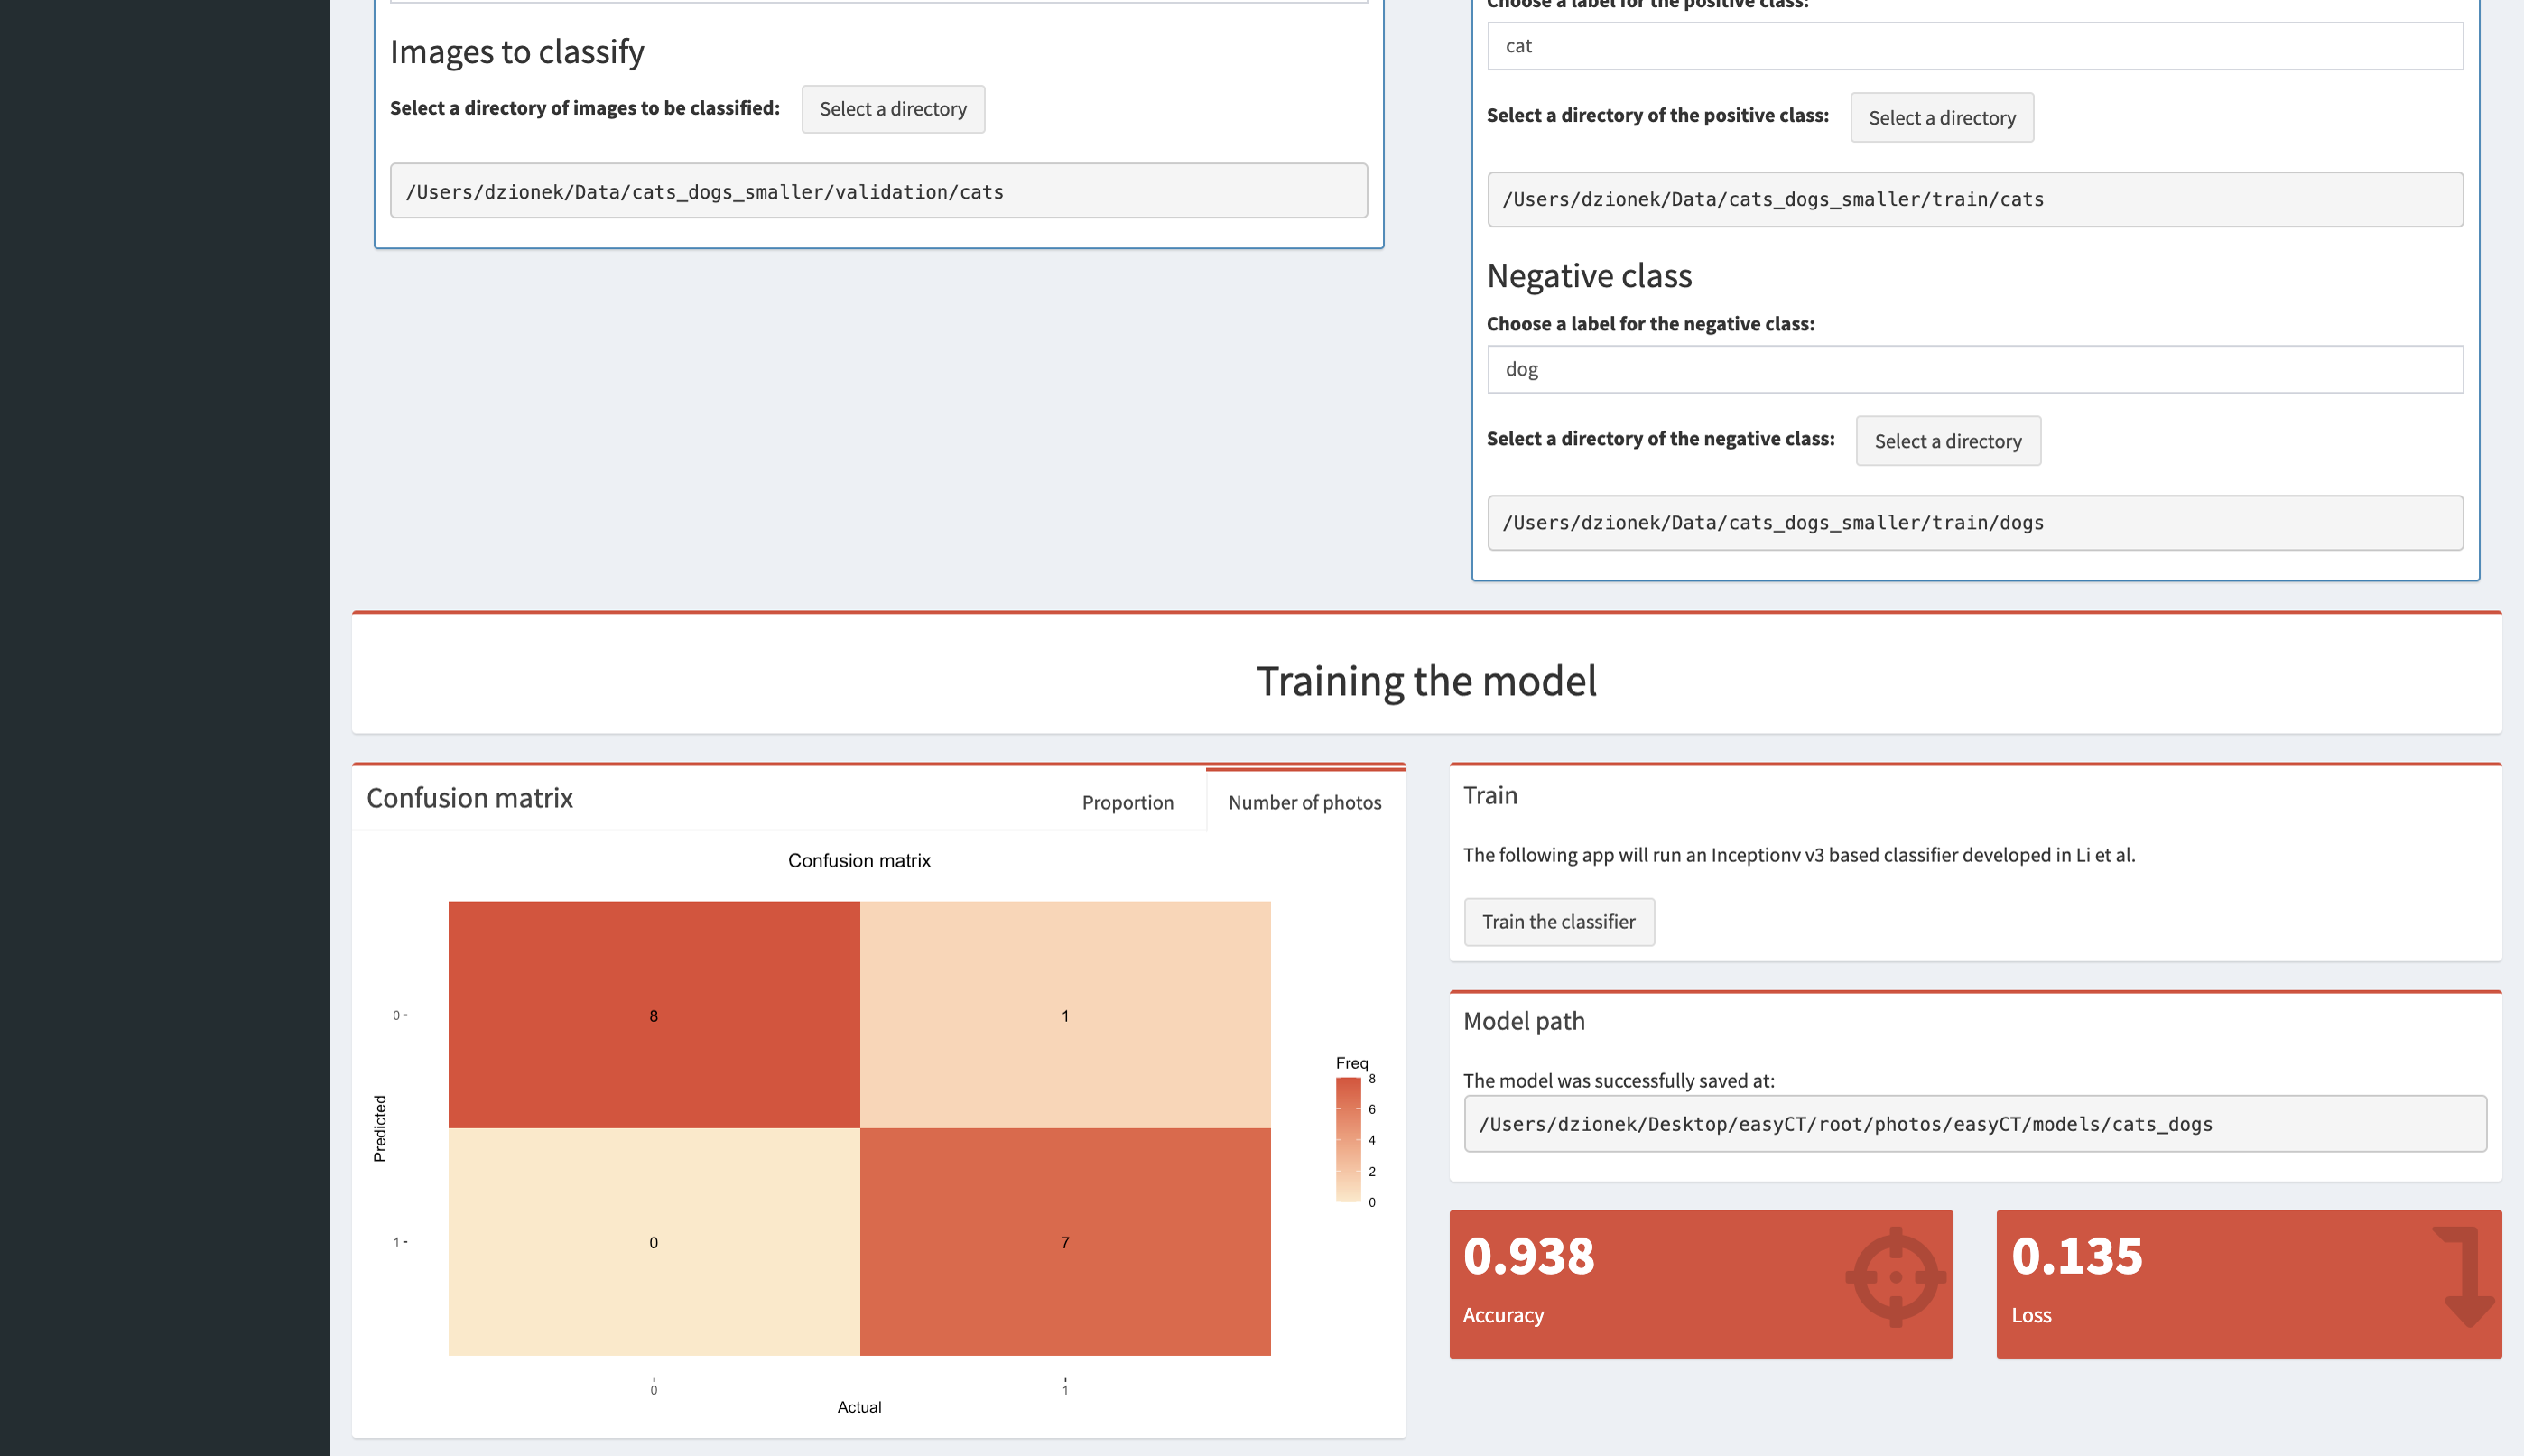
Task: Expand the Training the model section
Action: pyautogui.click(x=1425, y=680)
